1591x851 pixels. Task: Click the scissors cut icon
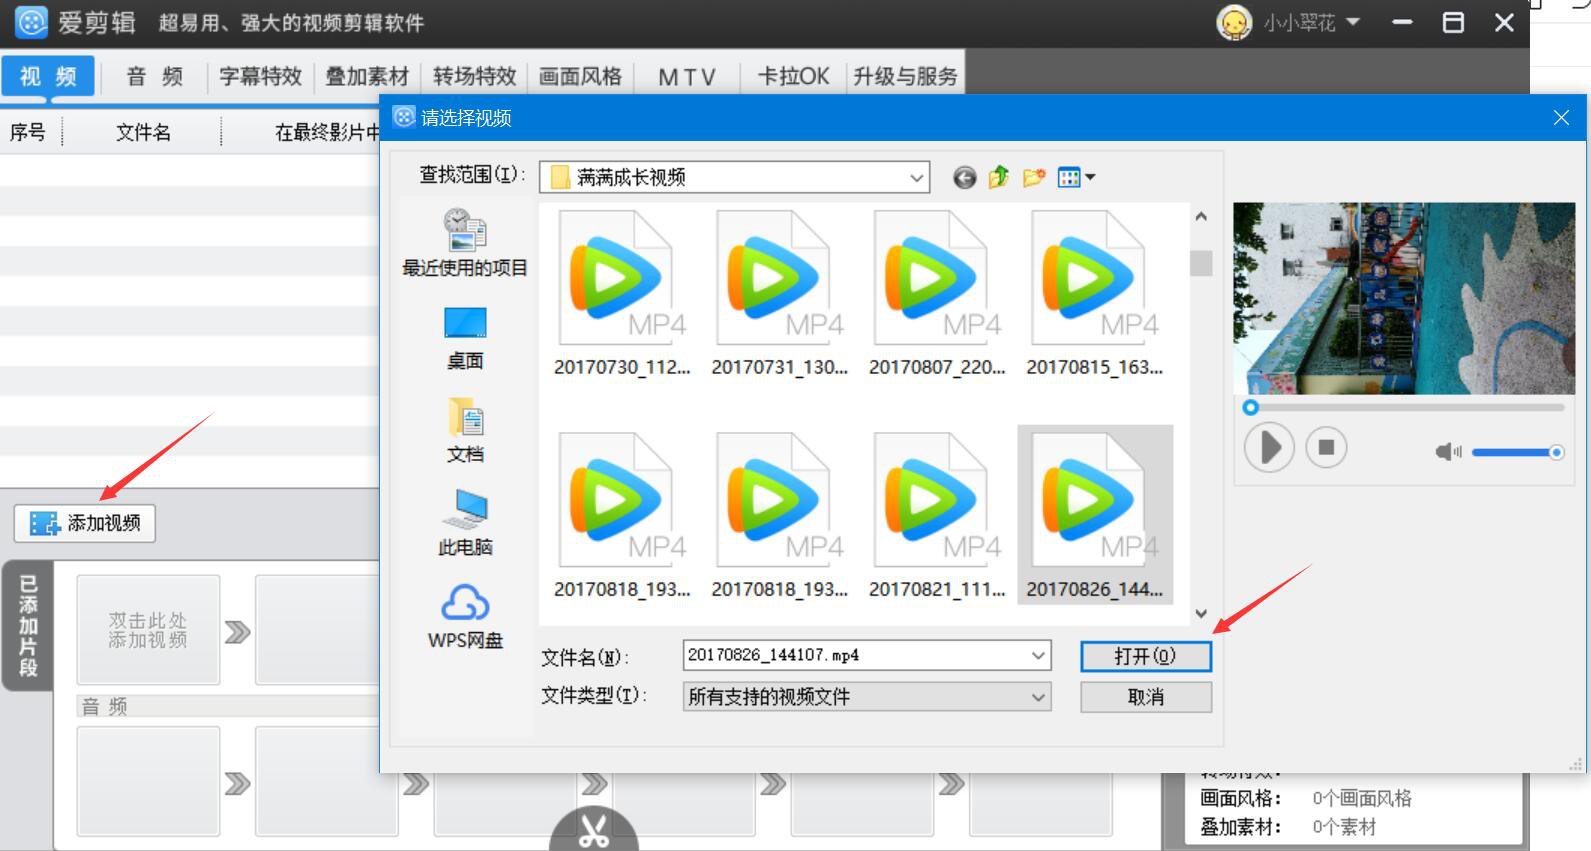(594, 832)
